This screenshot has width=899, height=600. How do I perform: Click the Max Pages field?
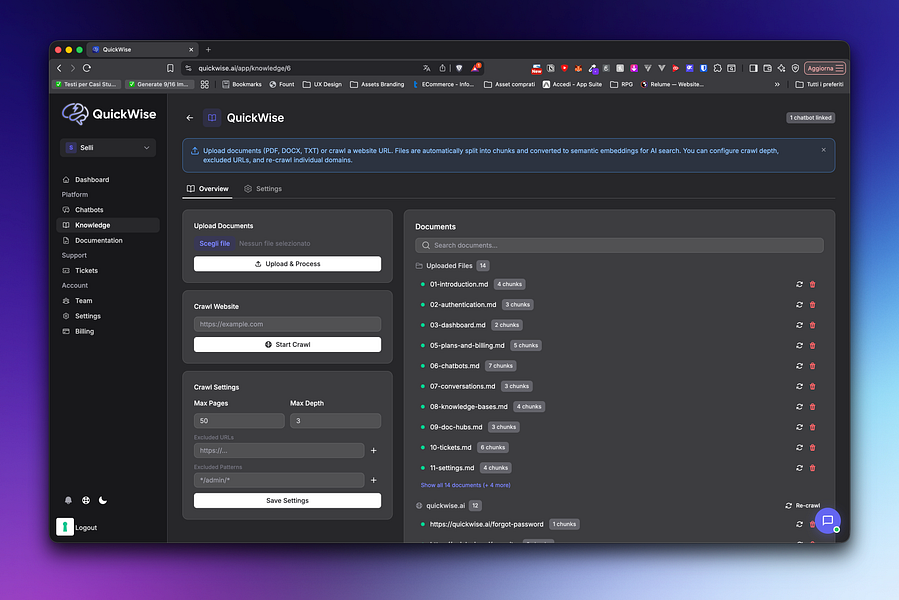(x=239, y=421)
